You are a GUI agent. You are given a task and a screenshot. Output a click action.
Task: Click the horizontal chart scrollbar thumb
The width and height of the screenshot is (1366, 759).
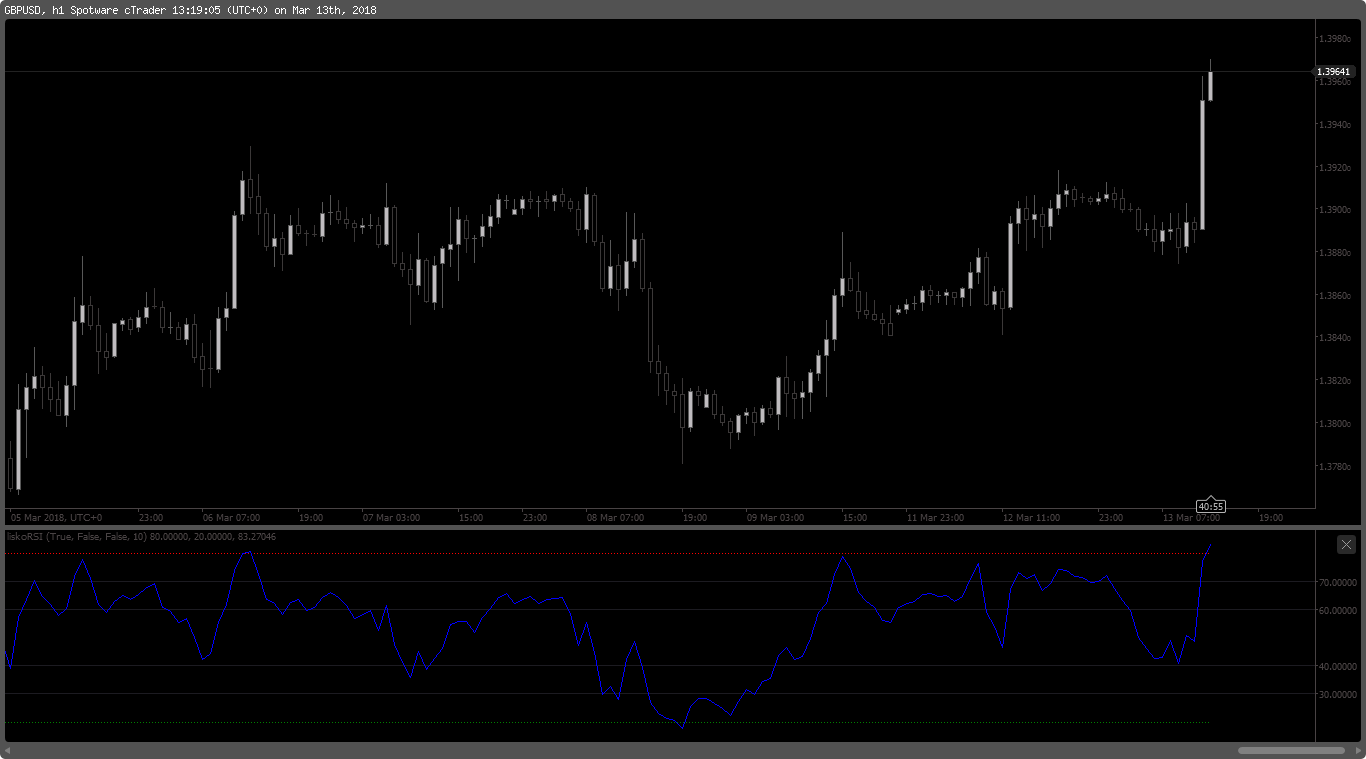(1291, 750)
